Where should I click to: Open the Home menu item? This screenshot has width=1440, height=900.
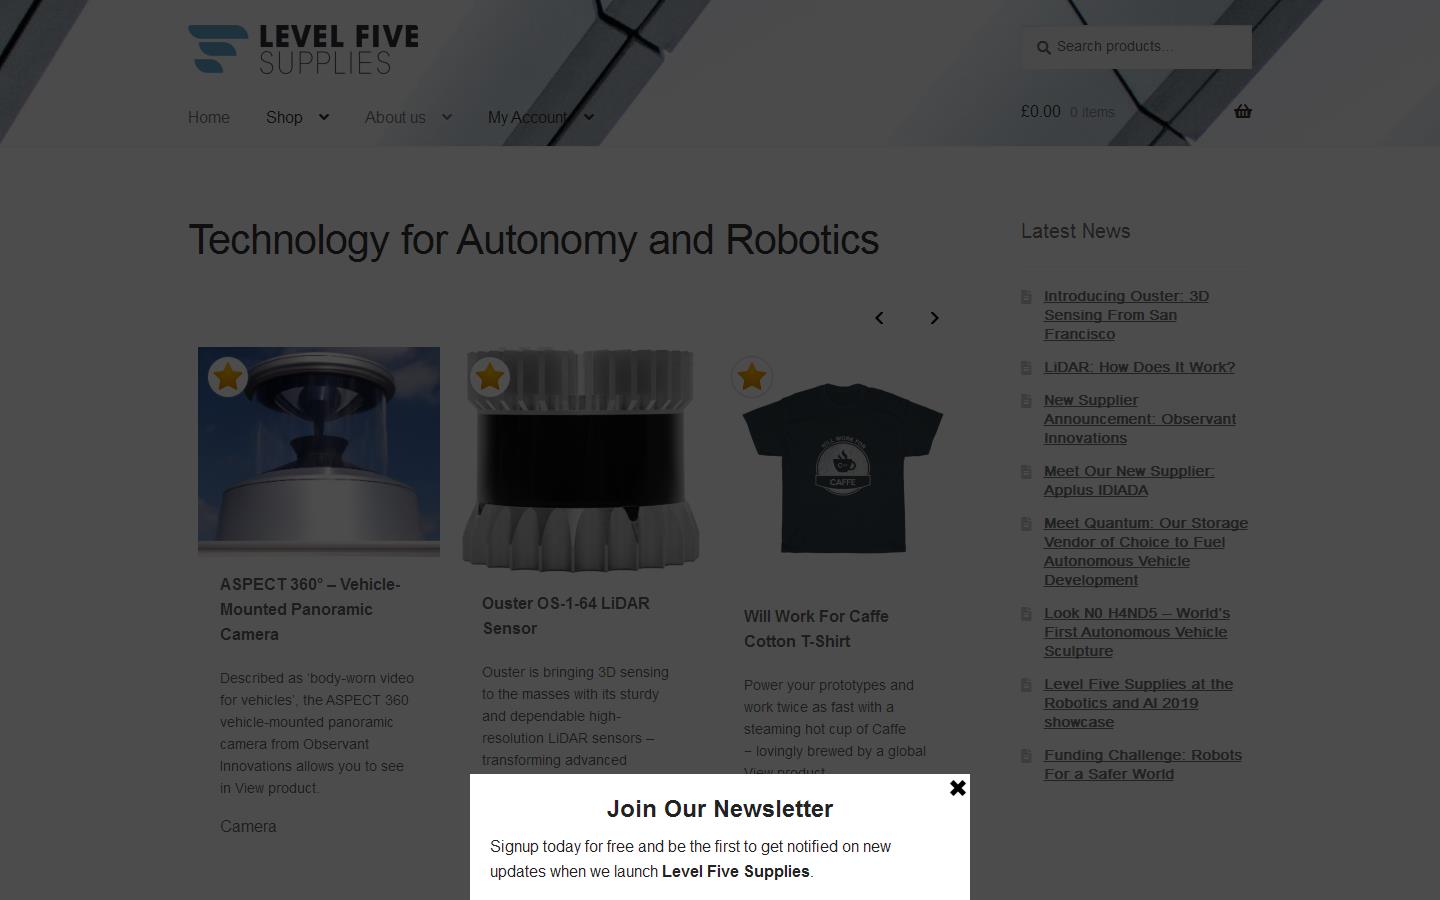(209, 117)
